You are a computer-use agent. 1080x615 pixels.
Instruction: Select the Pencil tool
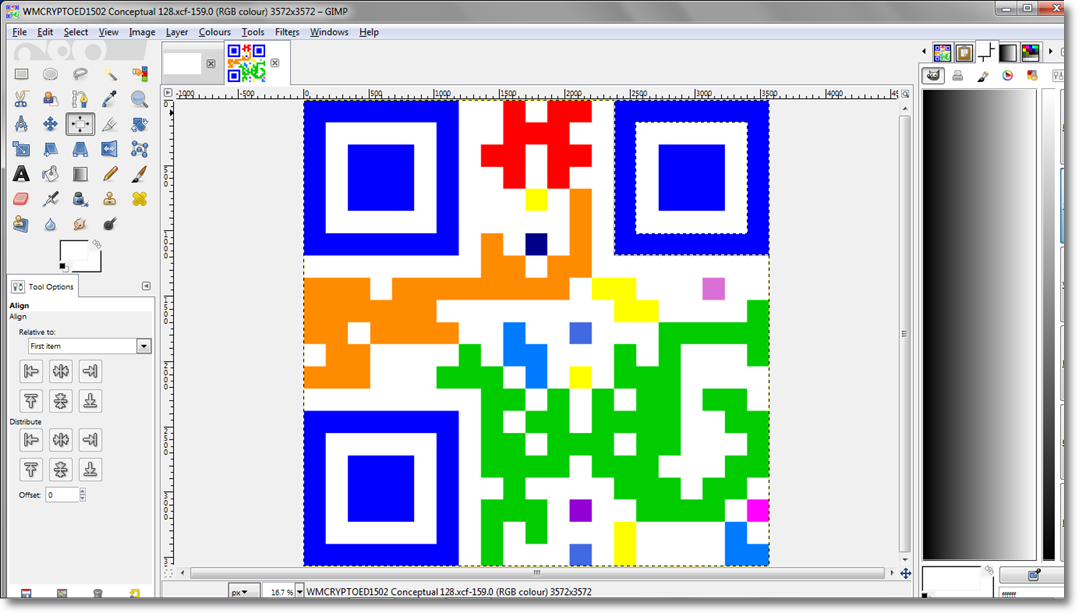click(110, 174)
